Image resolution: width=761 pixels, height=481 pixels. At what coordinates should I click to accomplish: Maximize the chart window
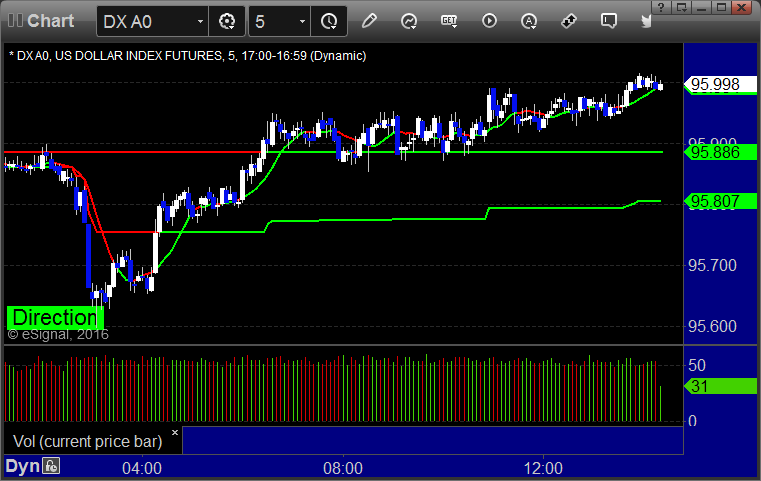coord(721,7)
